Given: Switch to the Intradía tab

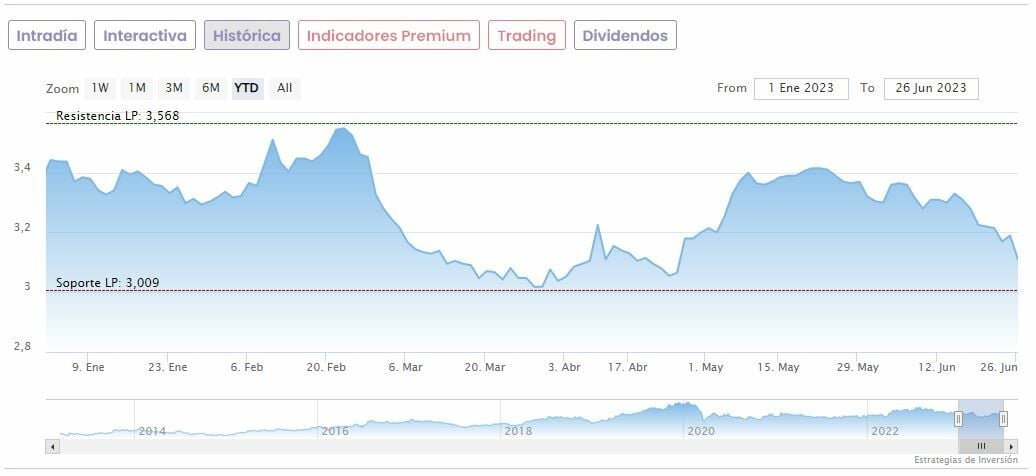Looking at the screenshot, I should 47,36.
